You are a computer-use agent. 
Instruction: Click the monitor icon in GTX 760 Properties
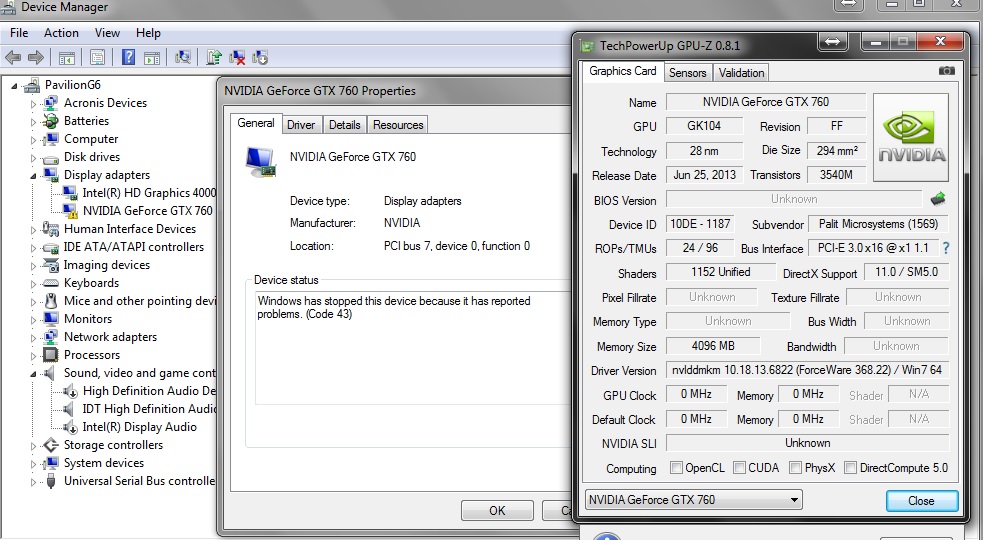coord(261,162)
